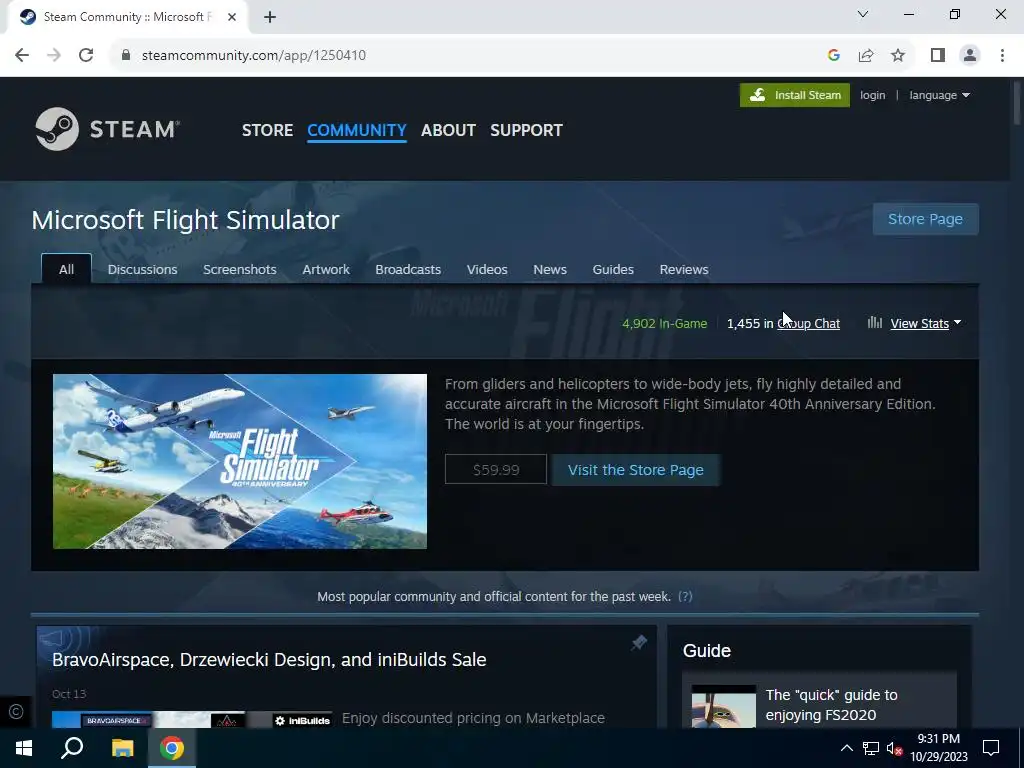Click the $59.99 price box

[x=496, y=470]
